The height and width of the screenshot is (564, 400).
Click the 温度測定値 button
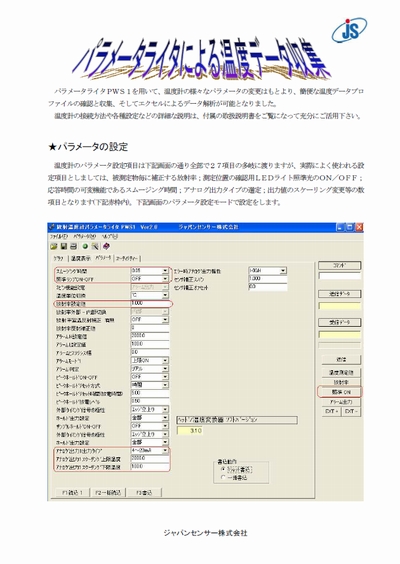pos(341,372)
